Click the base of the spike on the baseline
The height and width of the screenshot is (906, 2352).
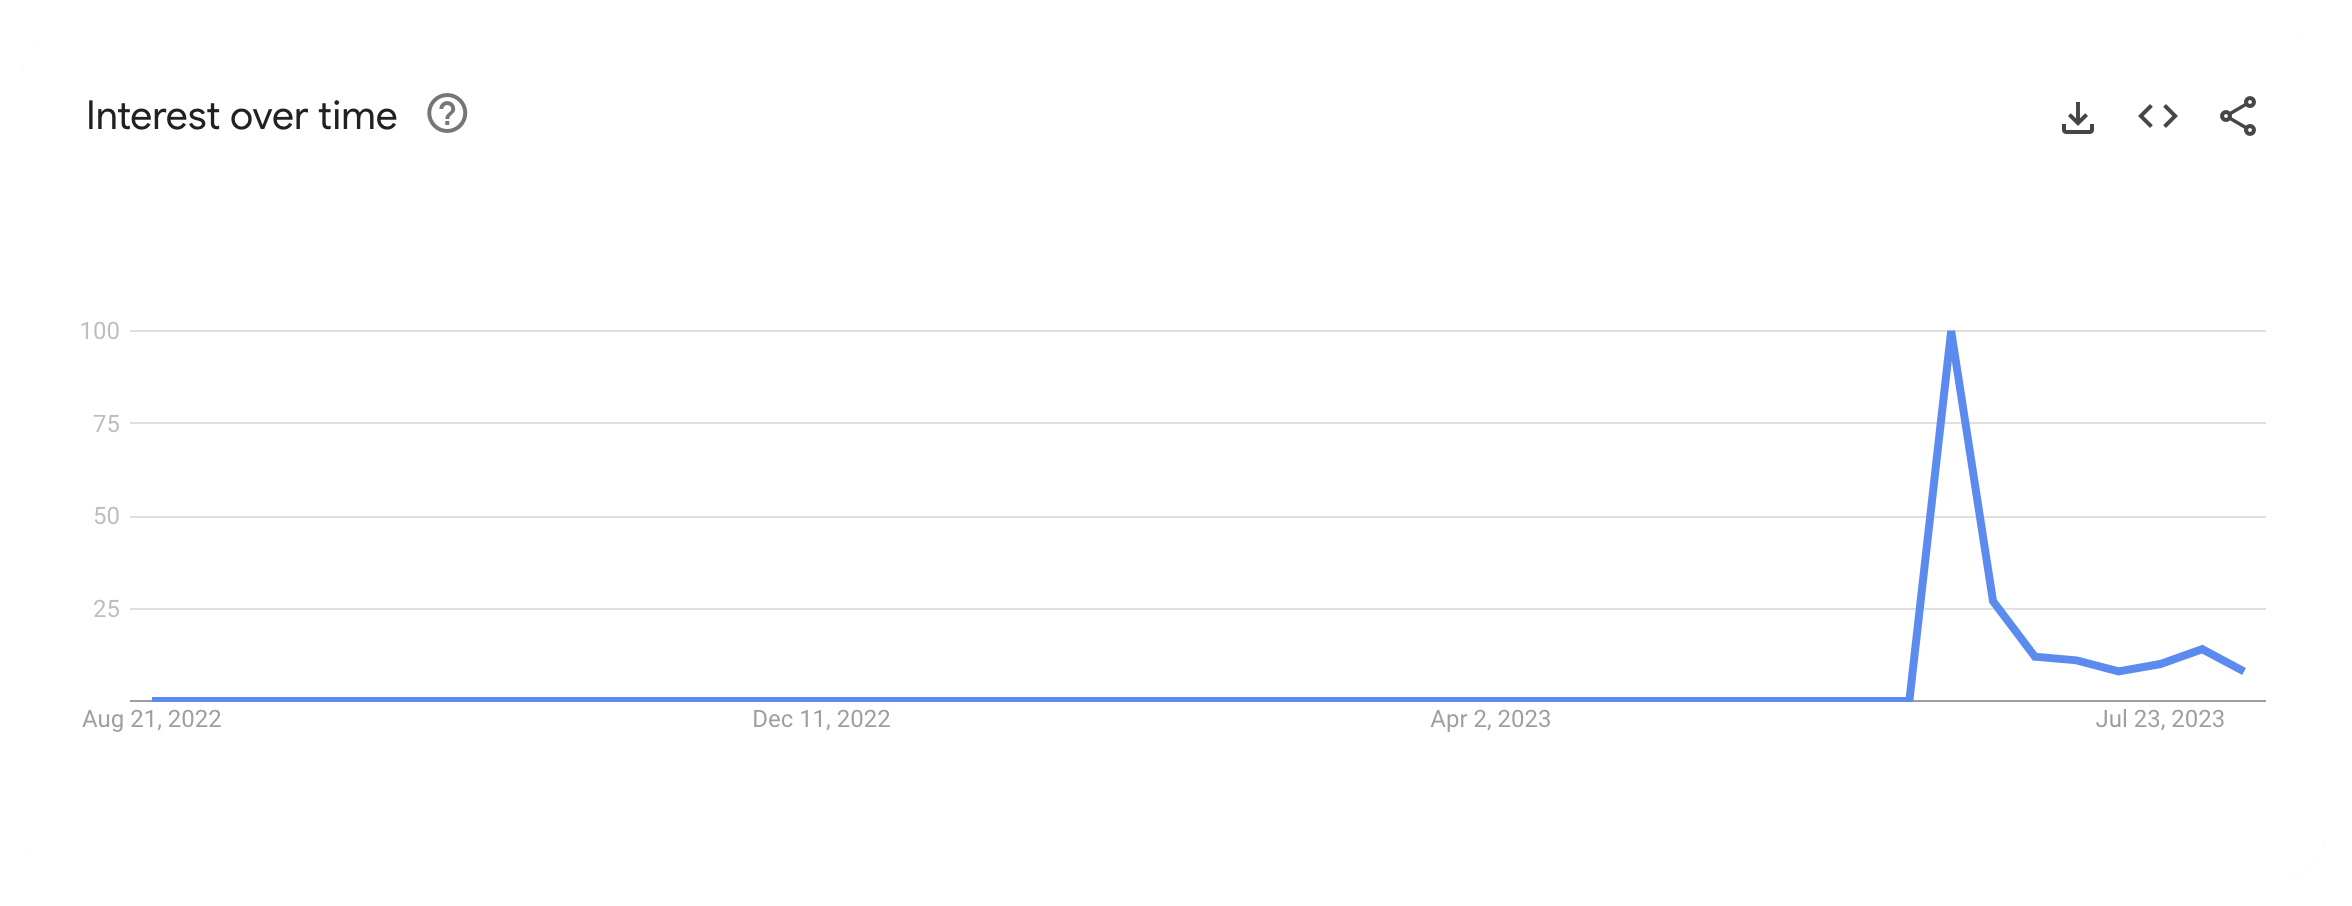(1909, 697)
